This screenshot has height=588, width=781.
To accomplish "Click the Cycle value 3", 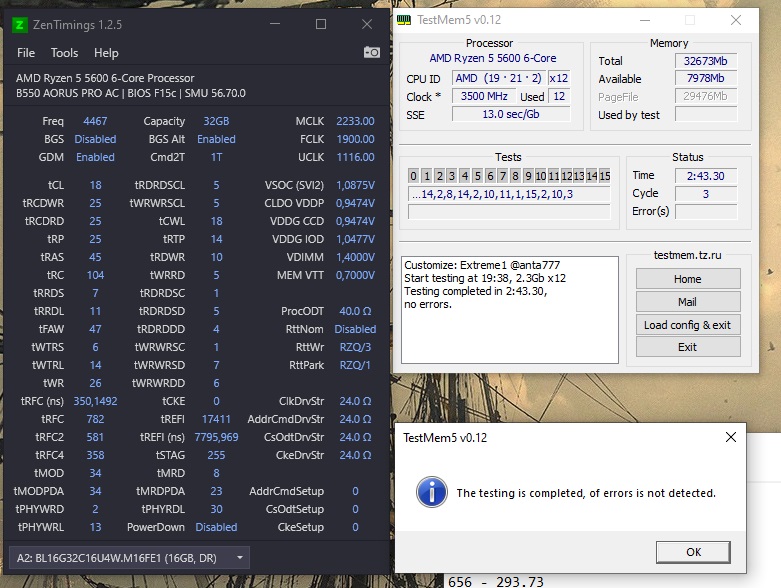I will (705, 194).
